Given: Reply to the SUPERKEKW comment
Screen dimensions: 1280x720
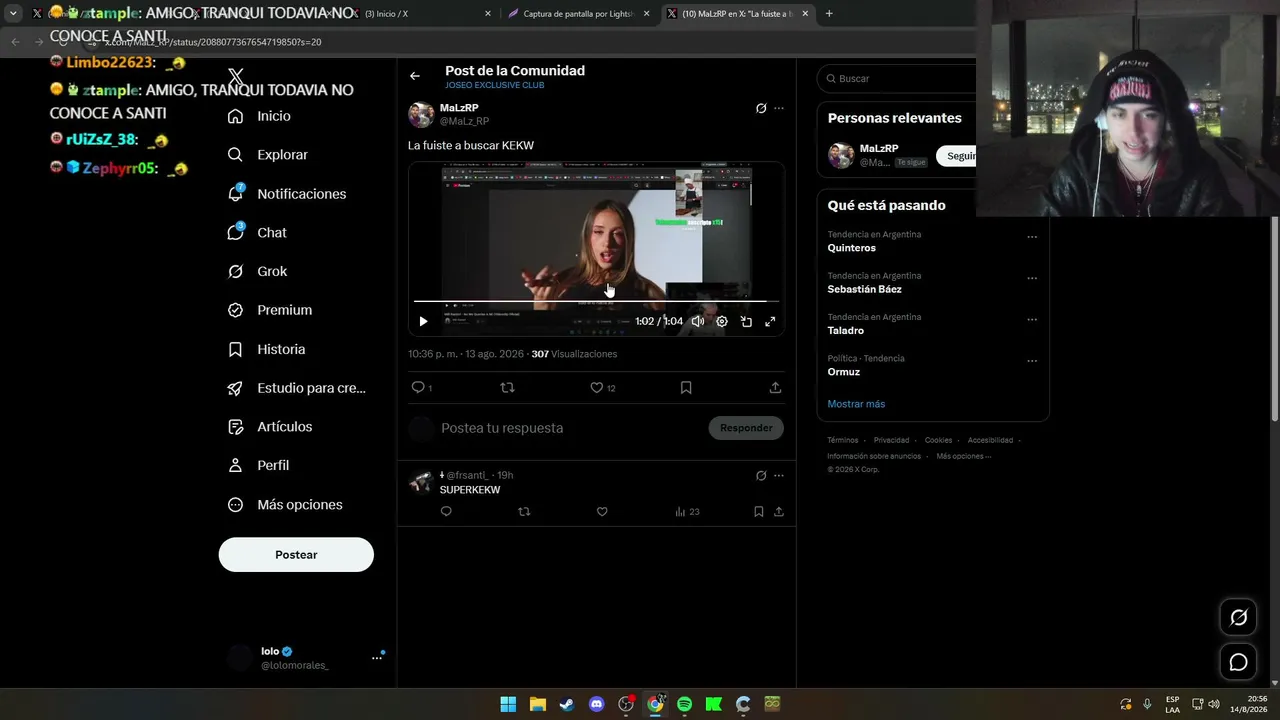Looking at the screenshot, I should (446, 512).
